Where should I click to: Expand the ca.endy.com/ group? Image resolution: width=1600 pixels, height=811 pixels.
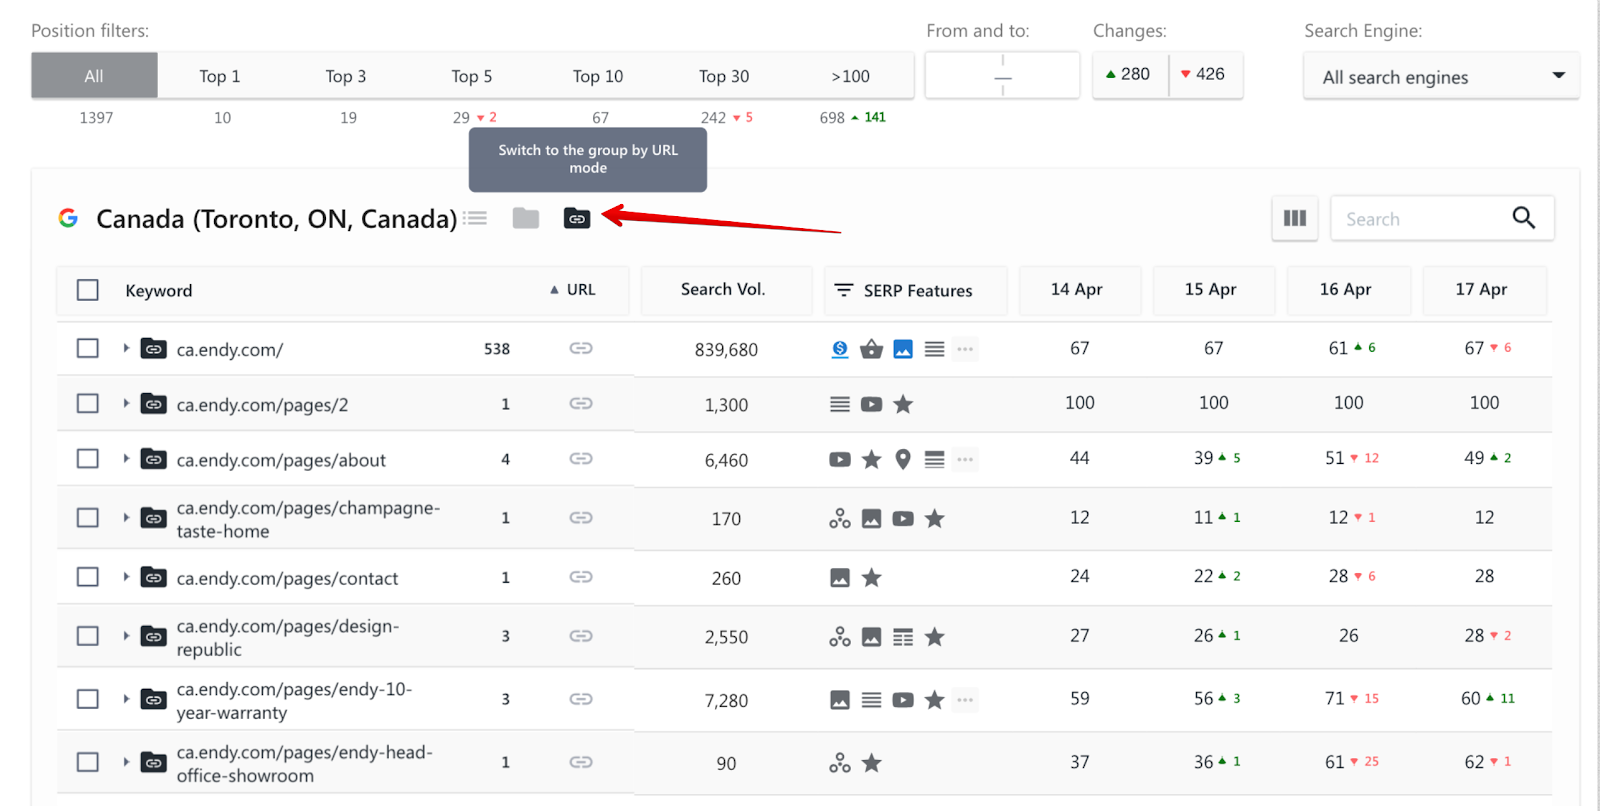[x=126, y=348]
